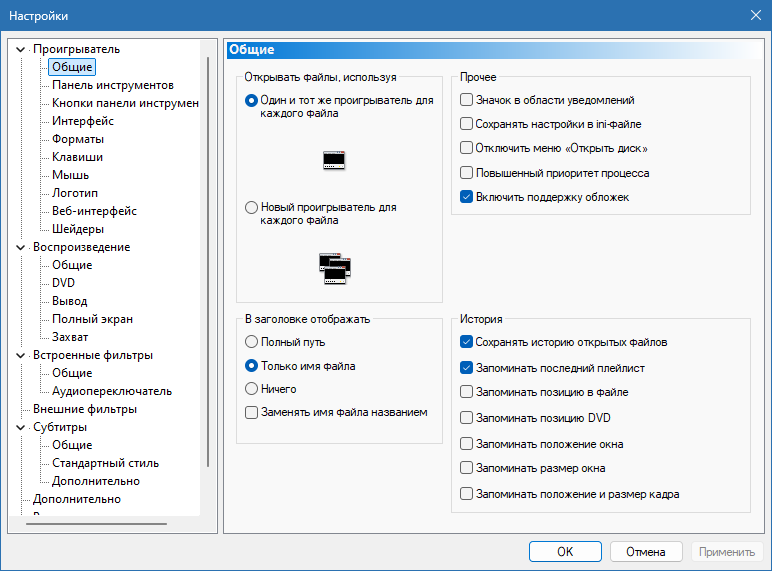The width and height of the screenshot is (772, 571).
Task: Choose 'Только имя файла' title option
Action: point(251,366)
